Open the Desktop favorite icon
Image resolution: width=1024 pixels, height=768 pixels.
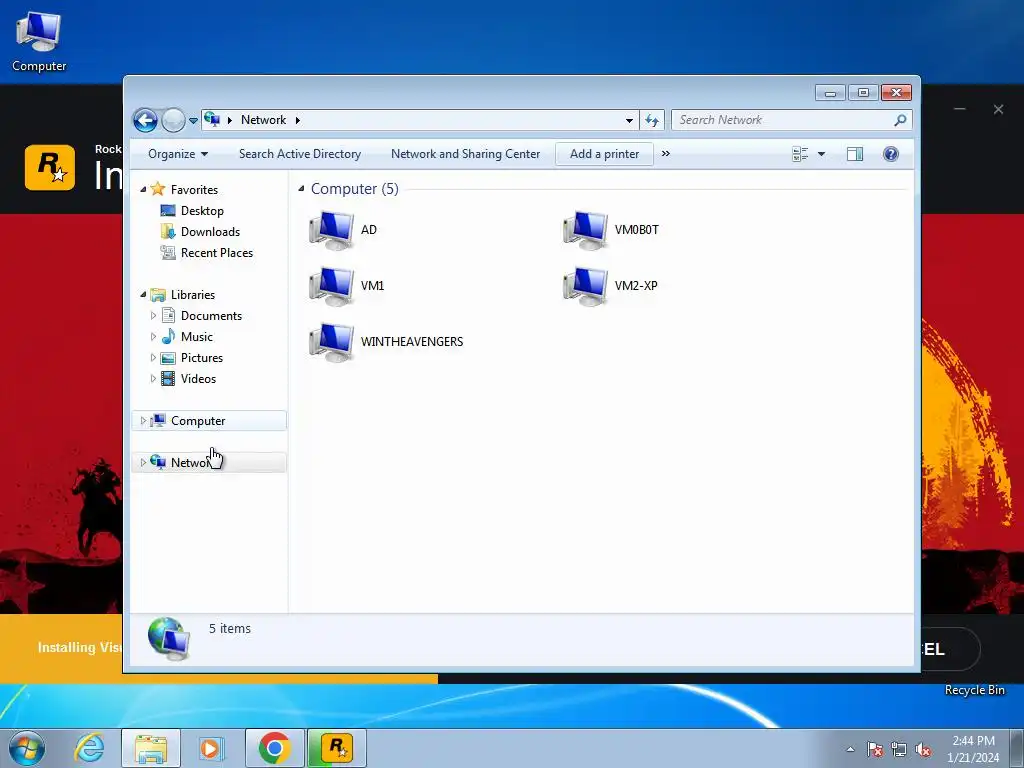[168, 210]
